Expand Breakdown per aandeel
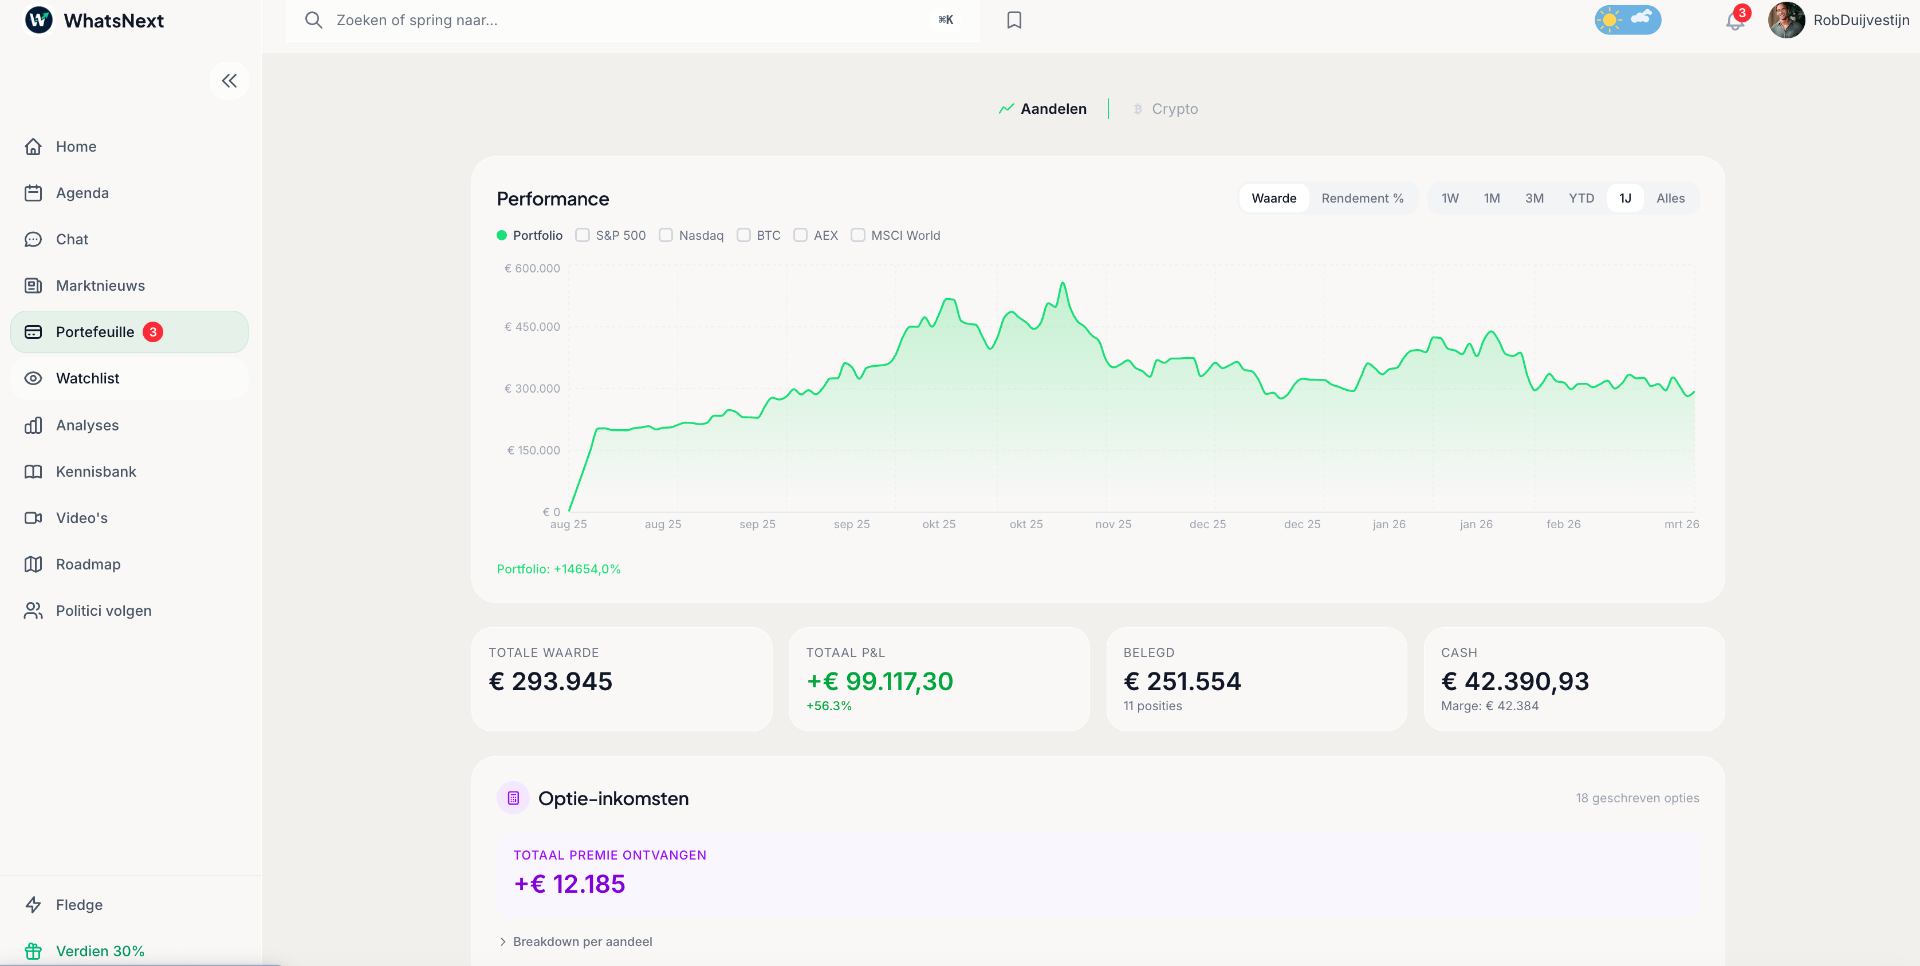 [x=582, y=941]
